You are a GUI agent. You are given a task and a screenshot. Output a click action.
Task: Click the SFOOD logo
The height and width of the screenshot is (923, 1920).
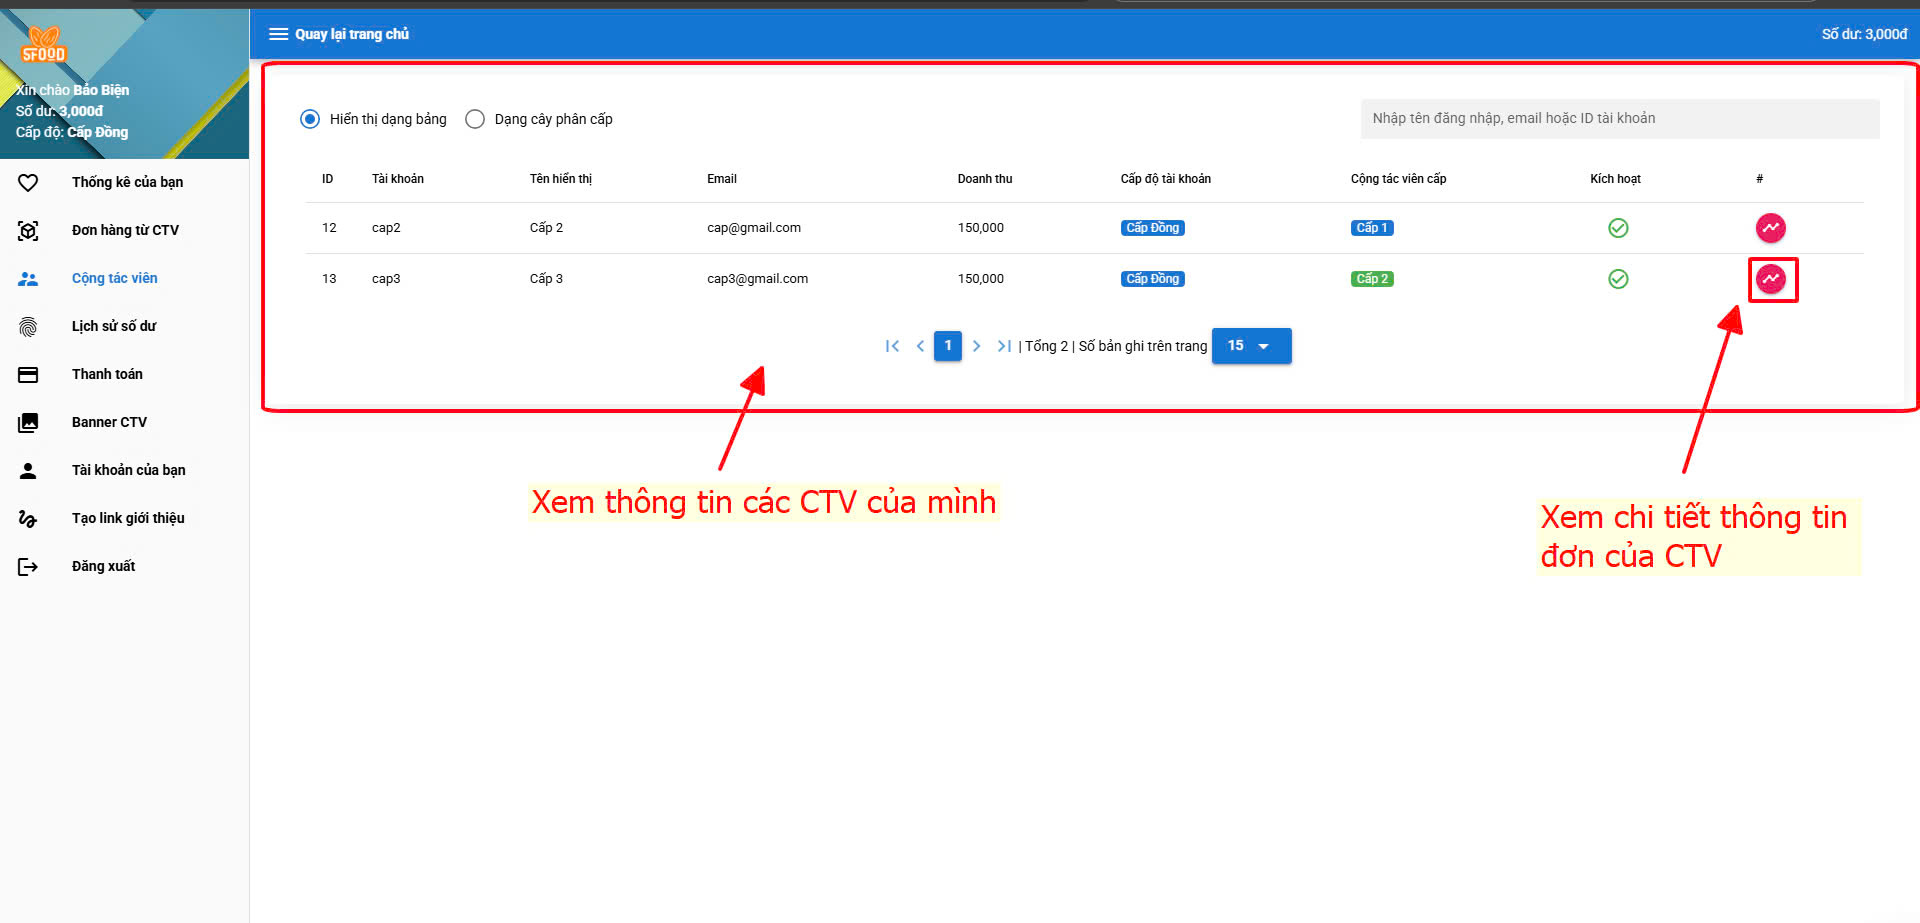43,46
